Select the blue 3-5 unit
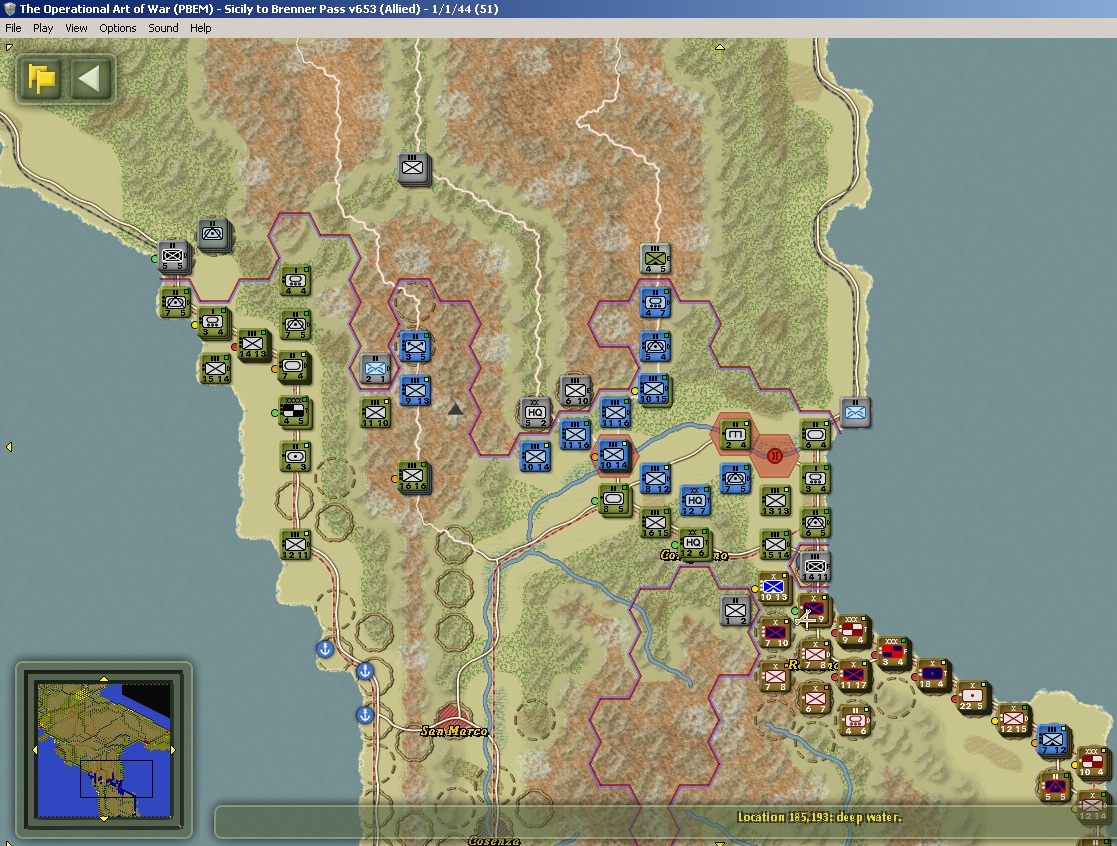Image resolution: width=1117 pixels, height=846 pixels. [415, 348]
